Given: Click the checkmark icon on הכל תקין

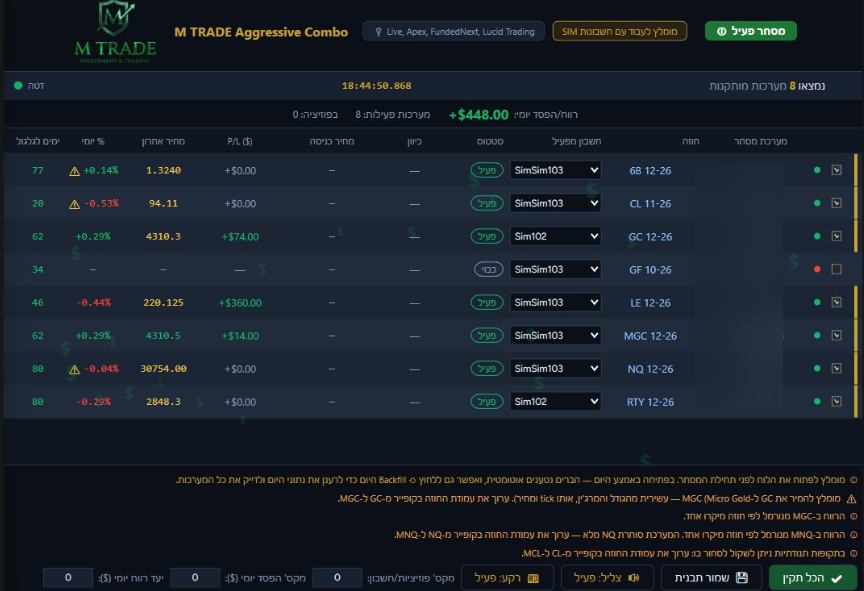Looking at the screenshot, I should [x=836, y=578].
